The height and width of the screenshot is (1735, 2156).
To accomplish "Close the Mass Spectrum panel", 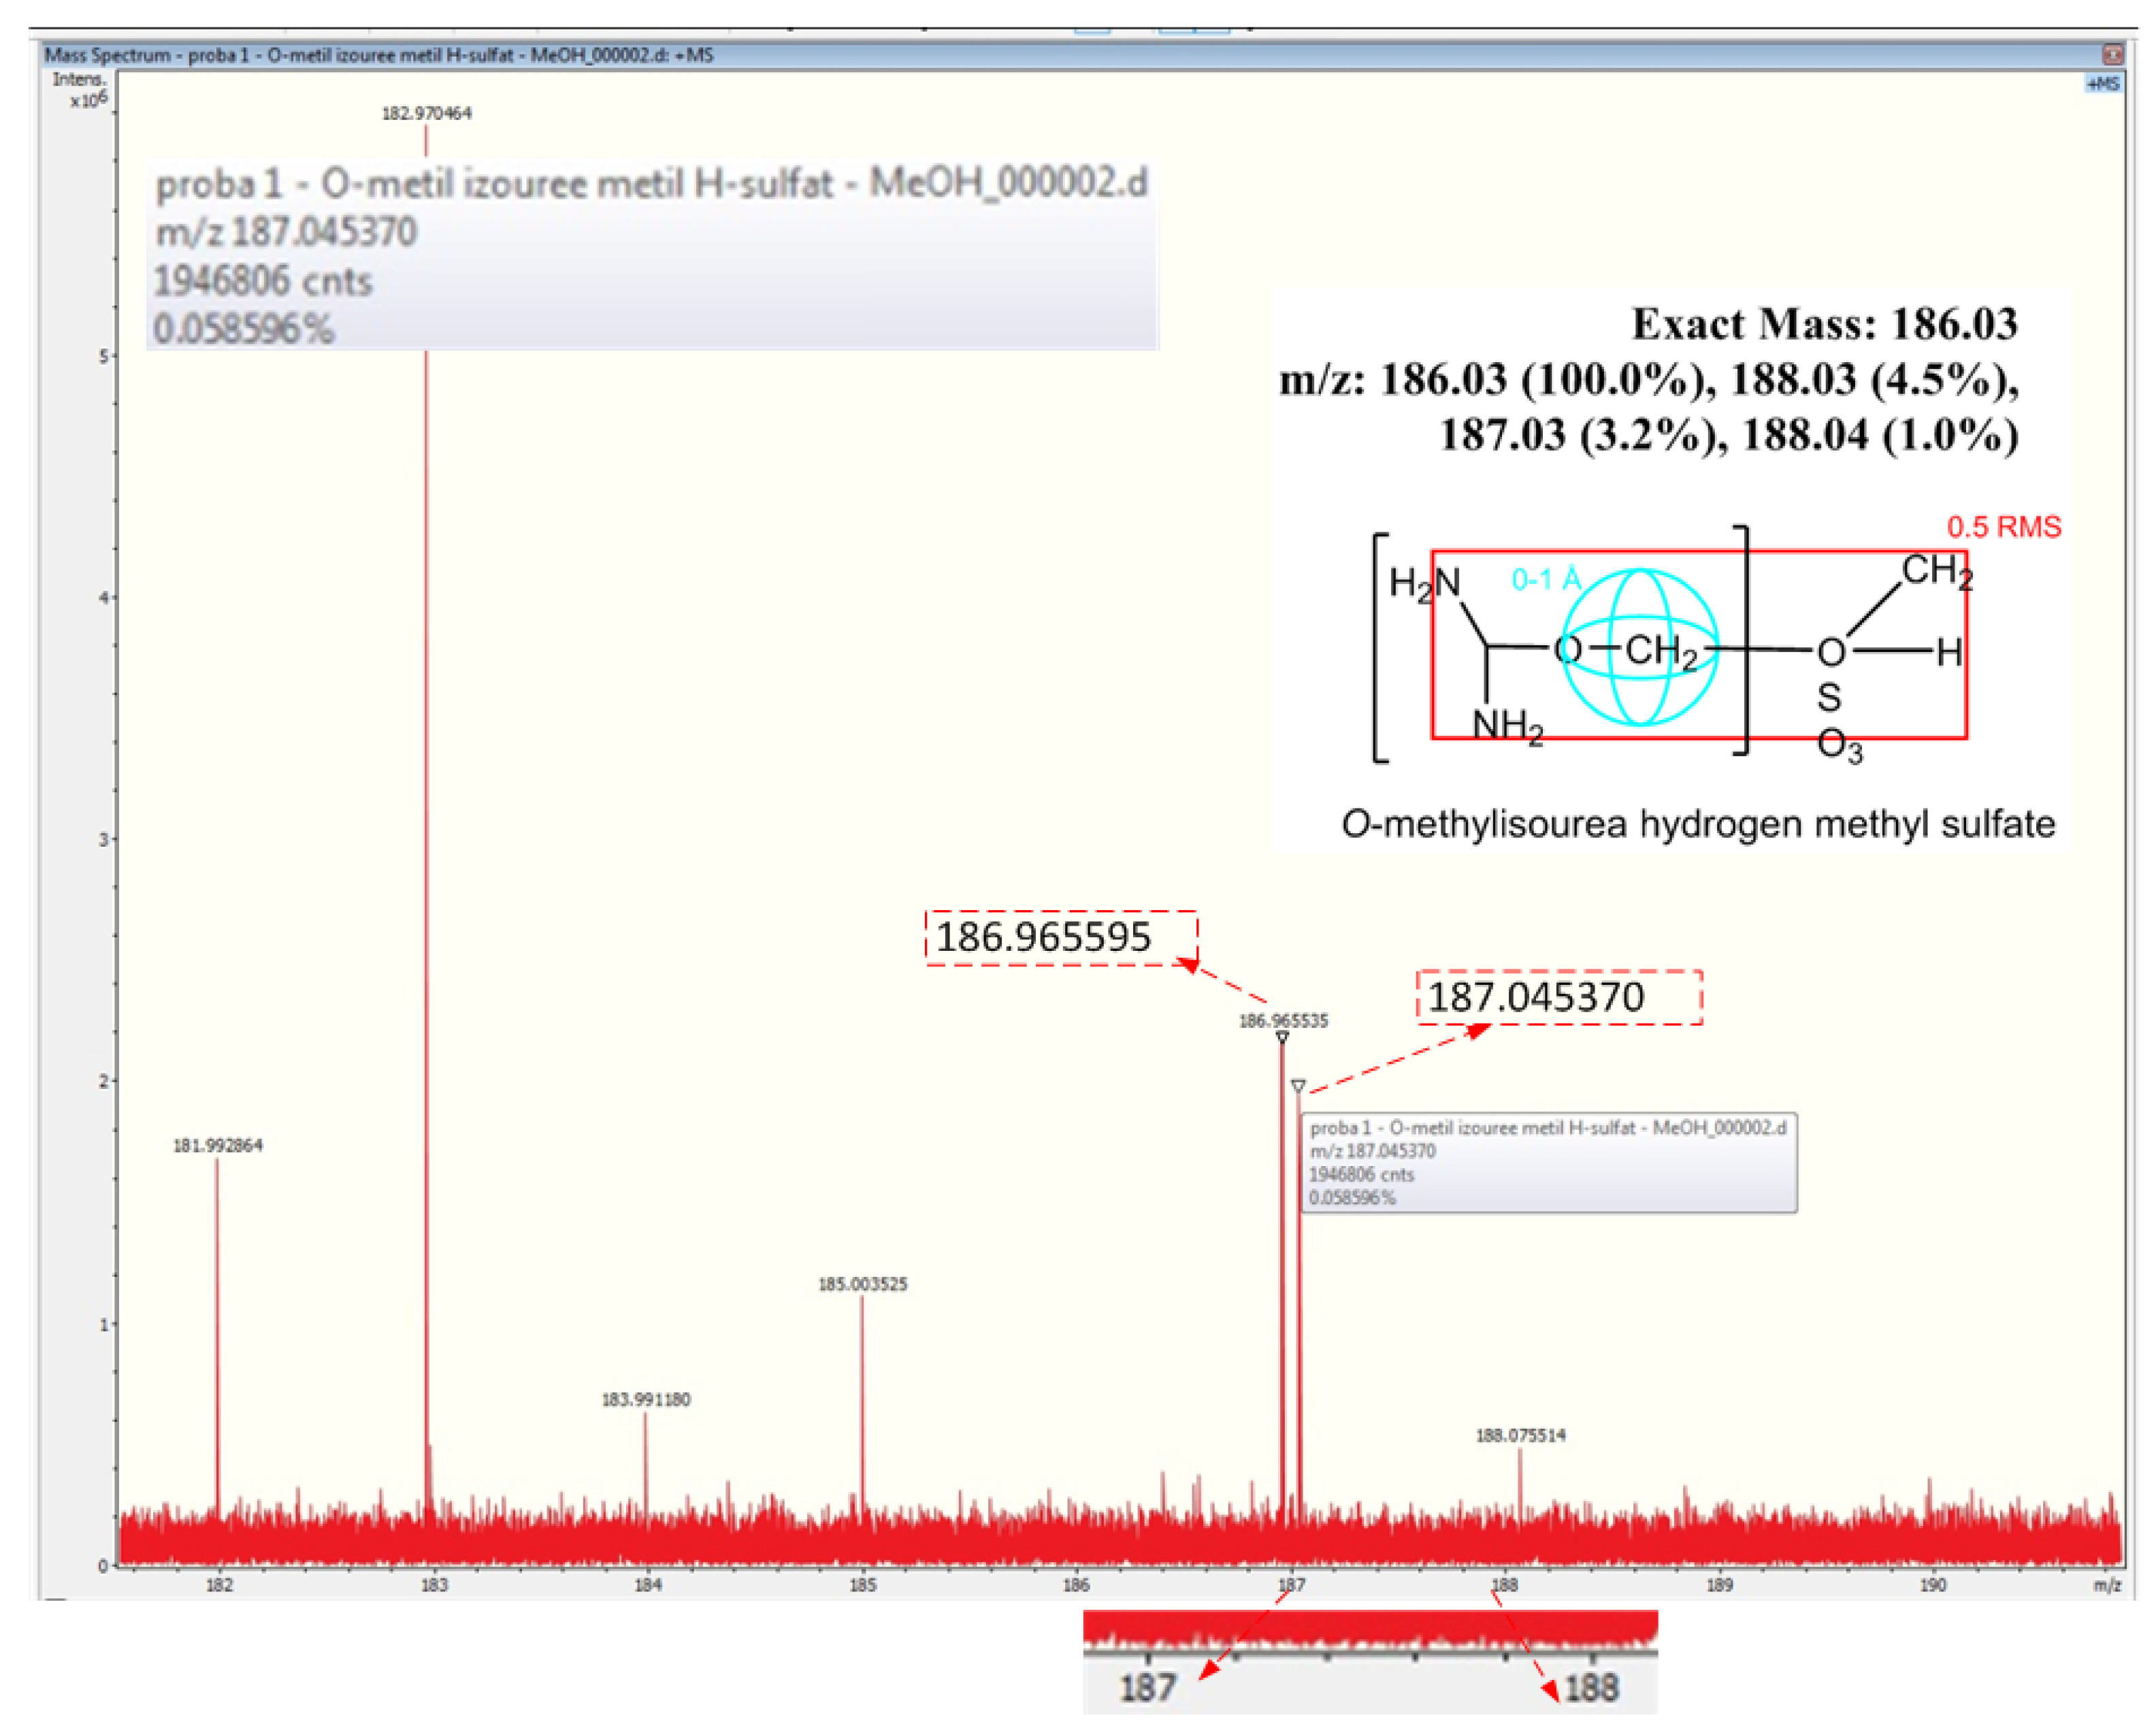I will click(x=2112, y=54).
